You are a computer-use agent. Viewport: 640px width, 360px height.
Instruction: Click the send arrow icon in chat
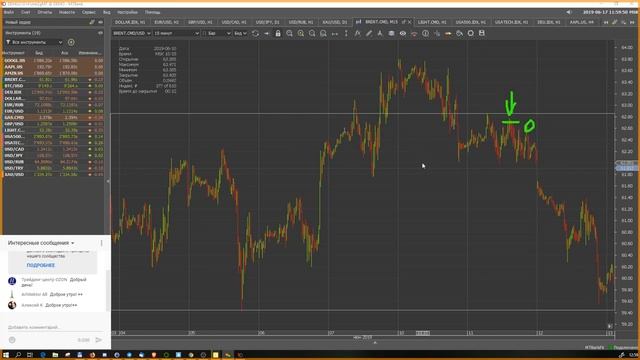click(x=99, y=340)
